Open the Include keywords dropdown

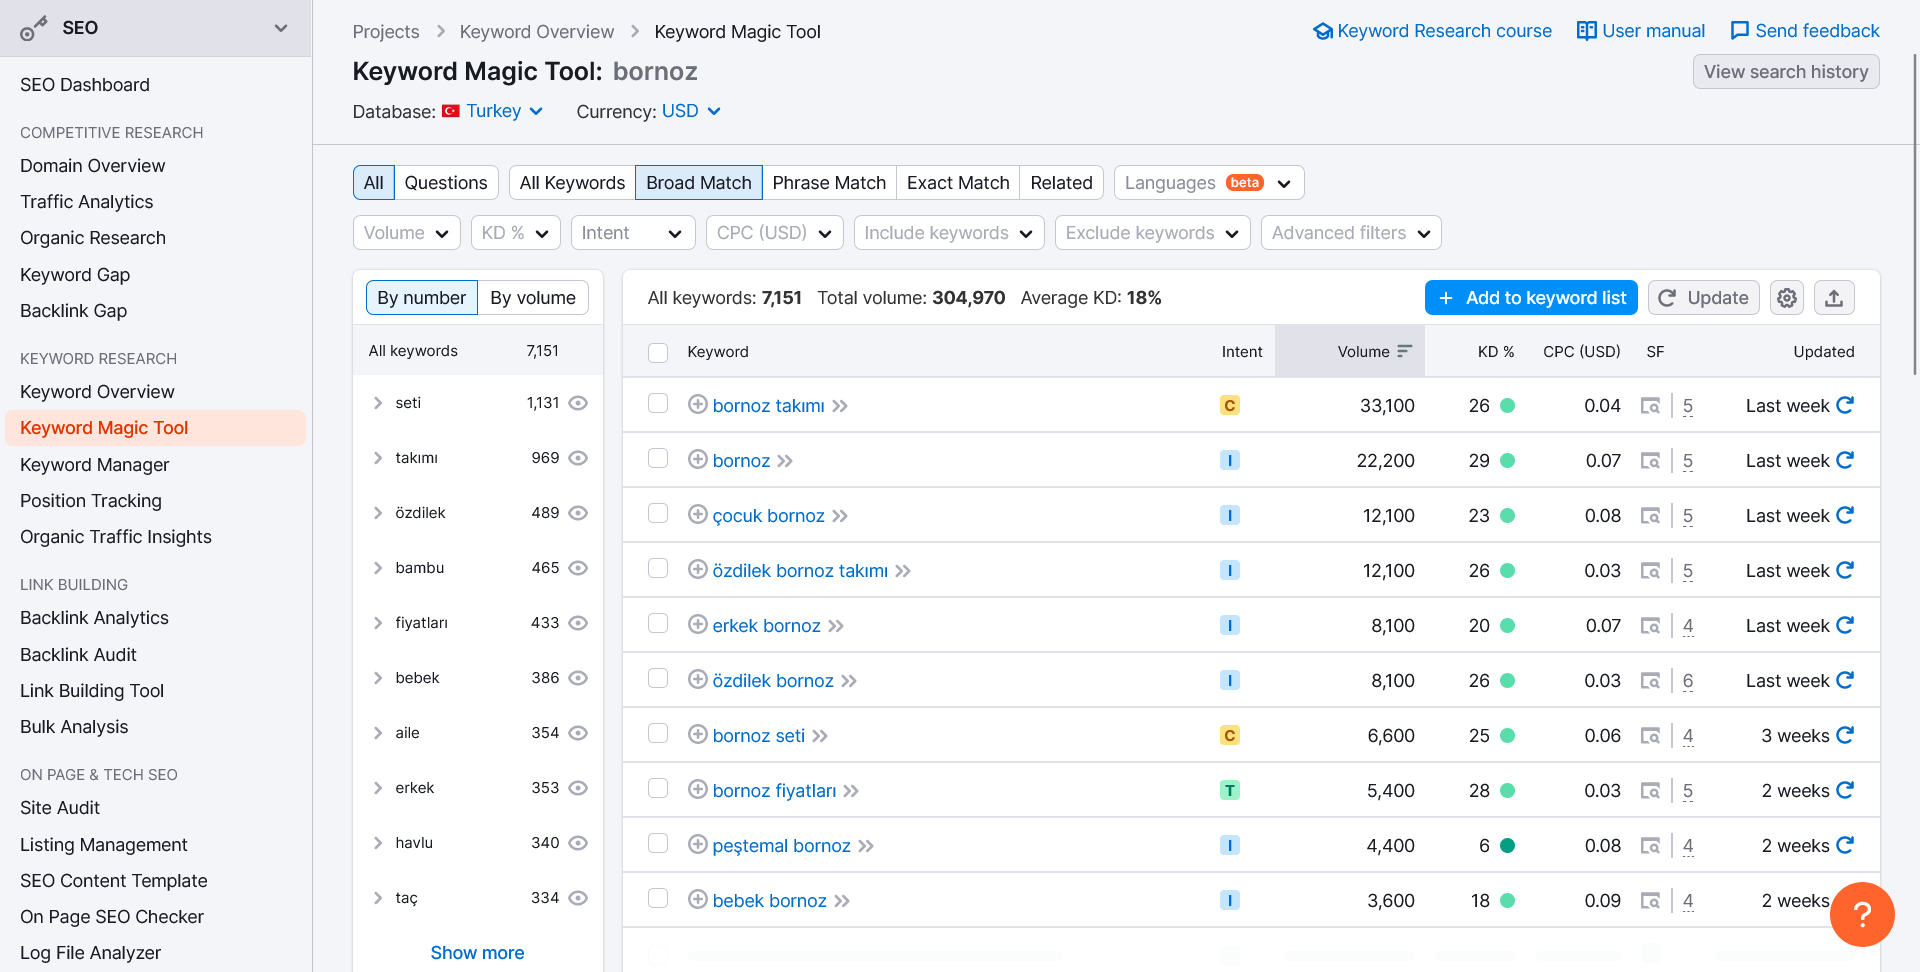tap(949, 233)
